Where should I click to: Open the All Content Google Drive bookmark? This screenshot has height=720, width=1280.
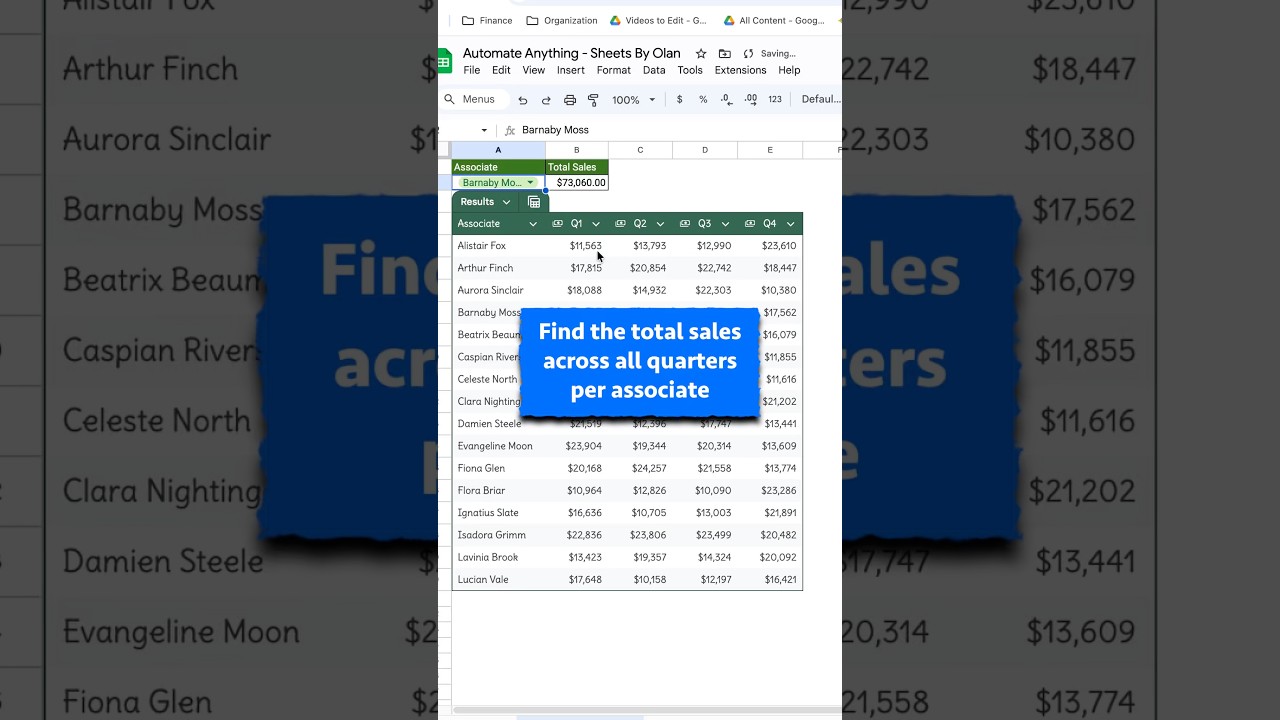coord(774,20)
